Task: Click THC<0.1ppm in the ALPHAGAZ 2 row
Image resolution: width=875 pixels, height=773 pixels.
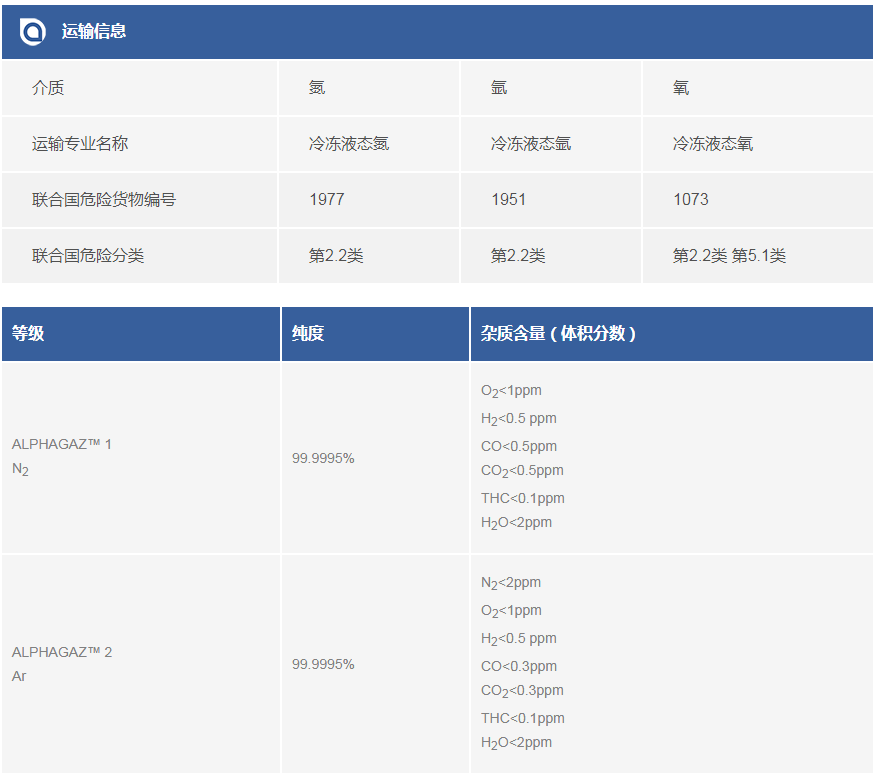Action: (523, 718)
